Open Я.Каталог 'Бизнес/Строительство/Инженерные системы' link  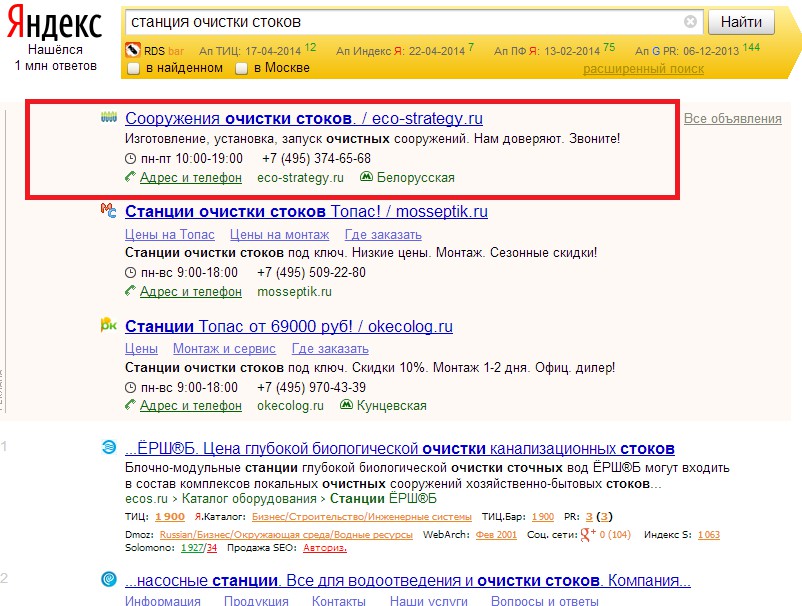coord(362,517)
